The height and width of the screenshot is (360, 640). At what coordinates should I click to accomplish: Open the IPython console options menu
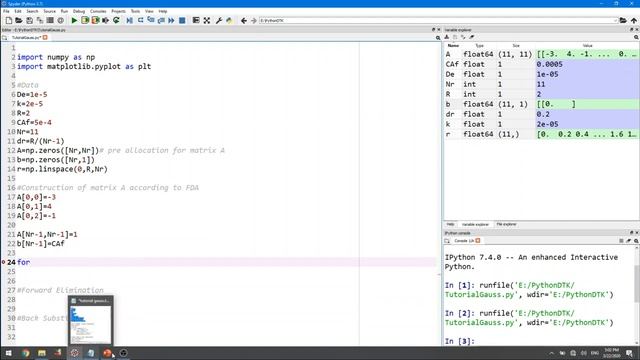[621, 241]
